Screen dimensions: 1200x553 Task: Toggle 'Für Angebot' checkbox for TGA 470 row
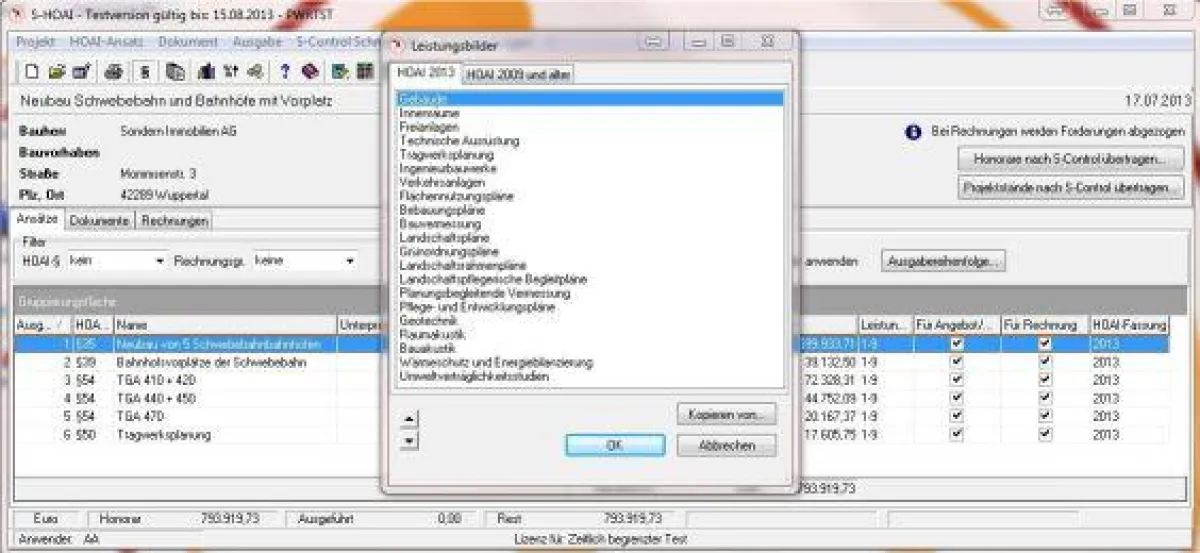(x=957, y=417)
